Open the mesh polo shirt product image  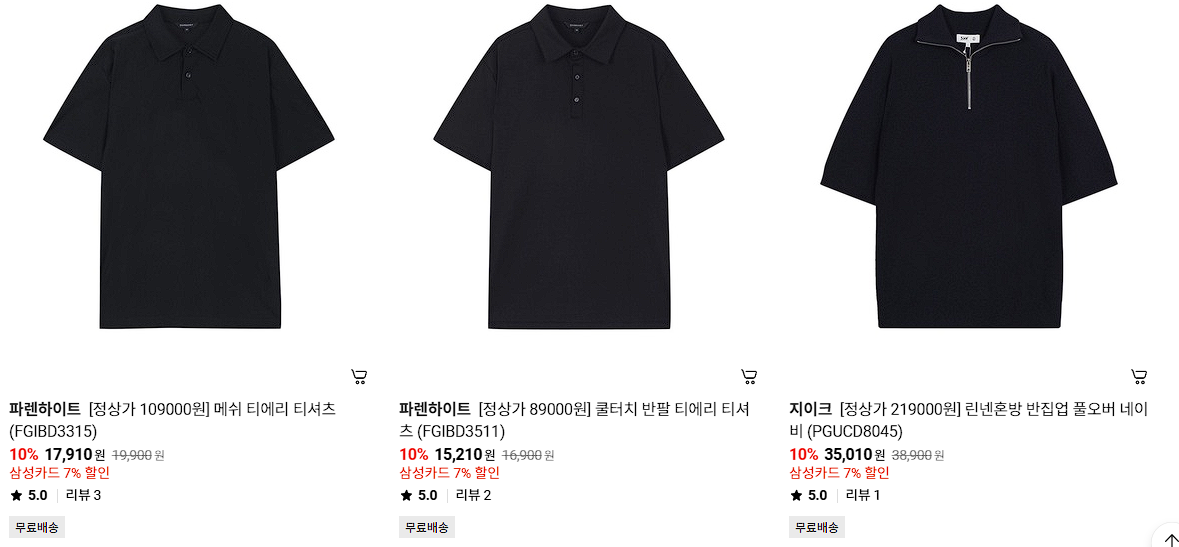pyautogui.click(x=188, y=166)
